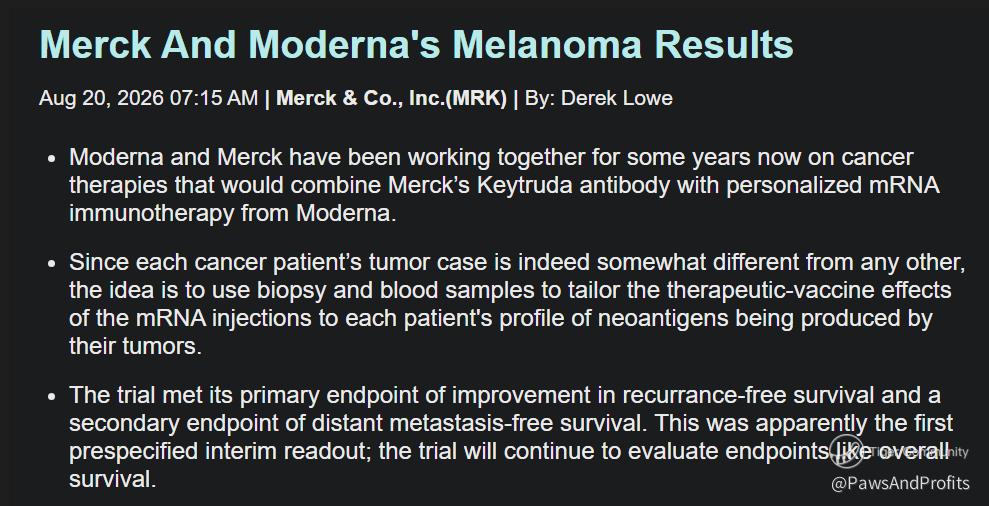The height and width of the screenshot is (506, 989).
Task: Click the author name Derek Lowe
Action: 616,98
